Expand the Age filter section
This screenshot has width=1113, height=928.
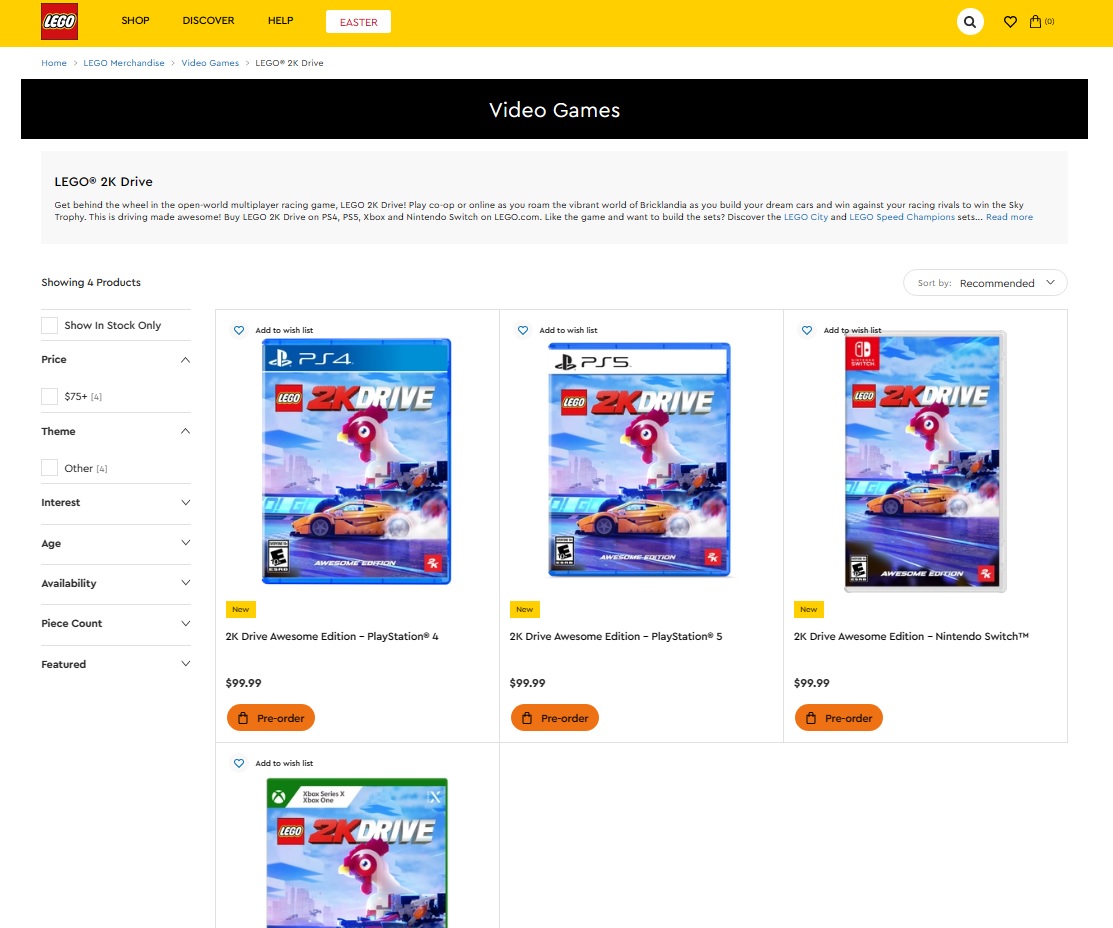pyautogui.click(x=116, y=543)
